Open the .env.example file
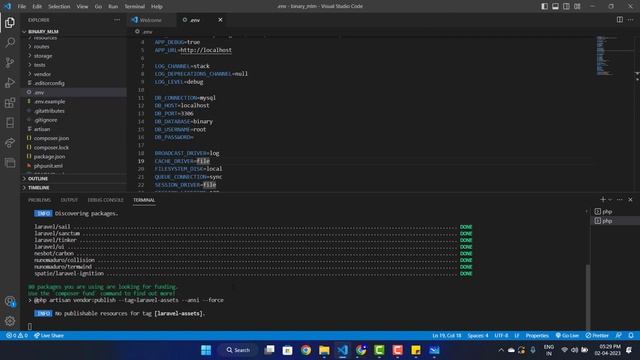The width and height of the screenshot is (640, 360). coord(49,102)
